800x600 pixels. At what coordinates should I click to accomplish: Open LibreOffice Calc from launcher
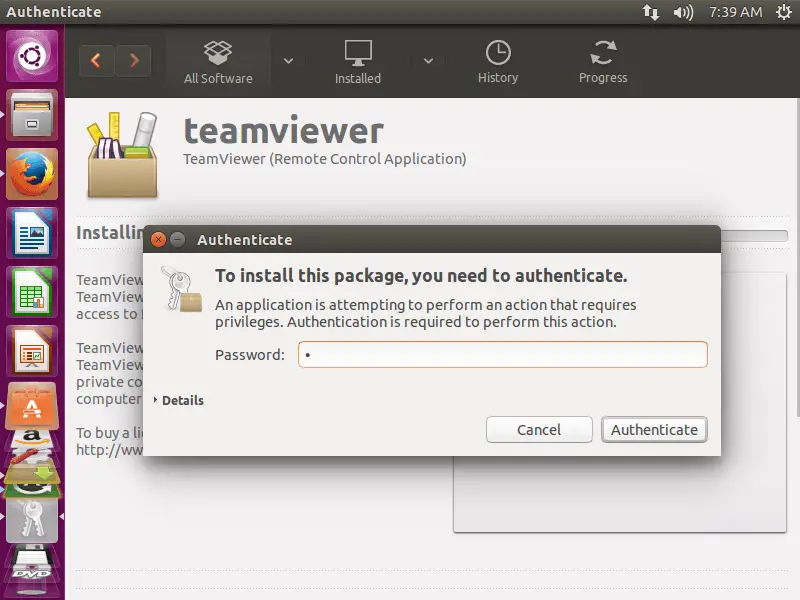[32, 292]
